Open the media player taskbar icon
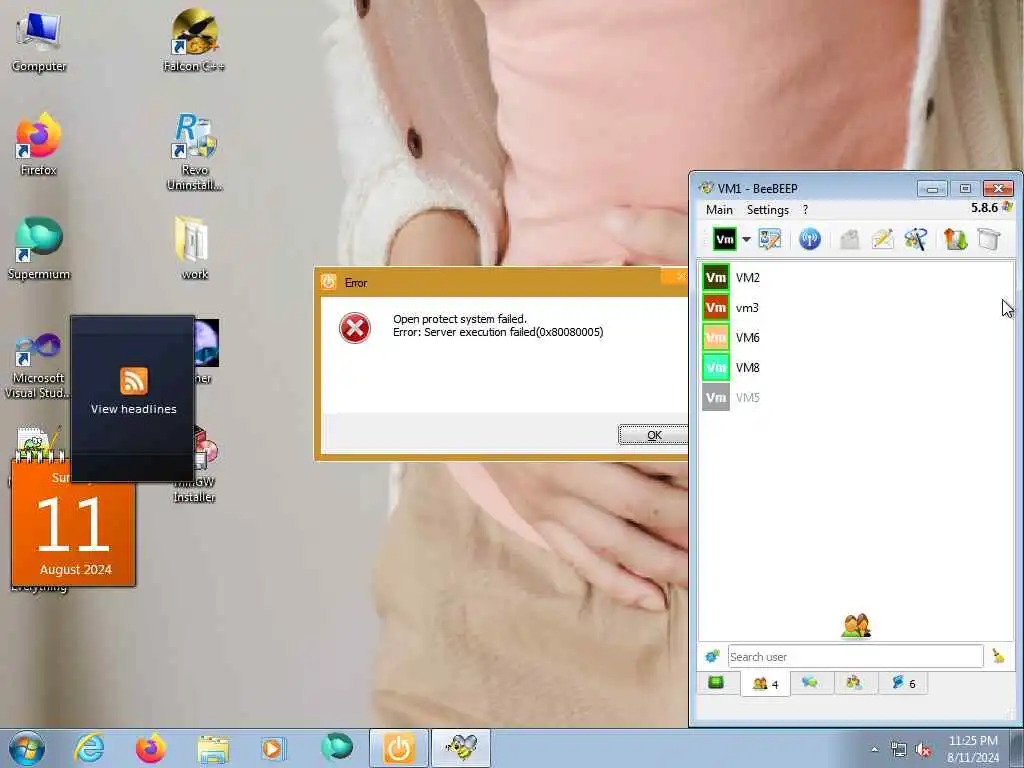The width and height of the screenshot is (1024, 768). click(x=272, y=748)
